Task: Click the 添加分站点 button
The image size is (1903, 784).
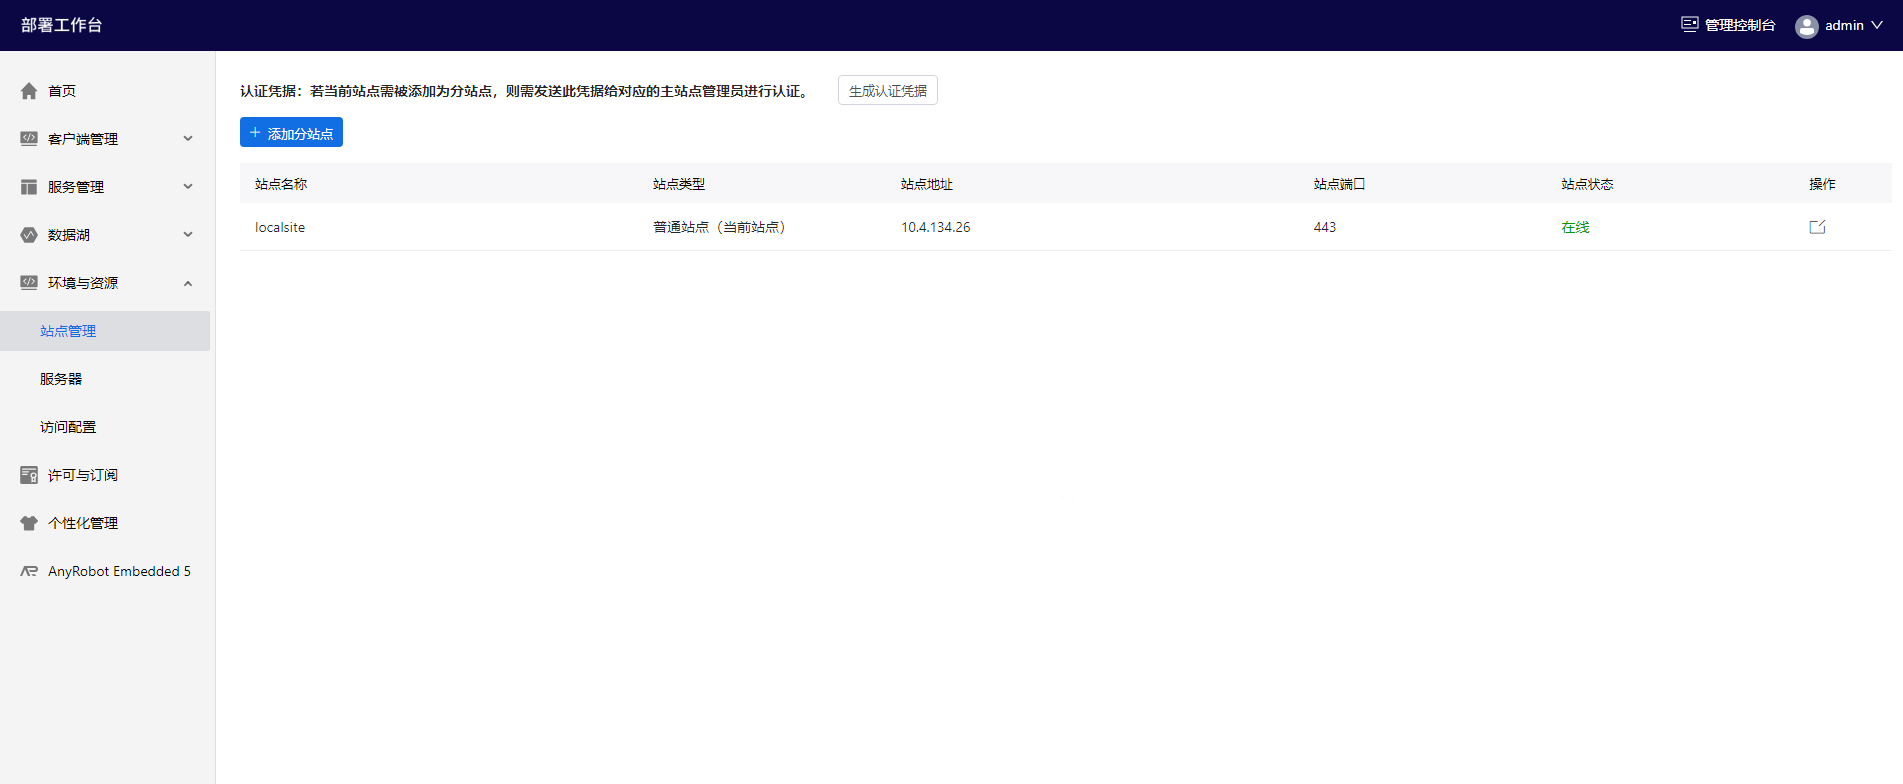Action: pyautogui.click(x=291, y=132)
